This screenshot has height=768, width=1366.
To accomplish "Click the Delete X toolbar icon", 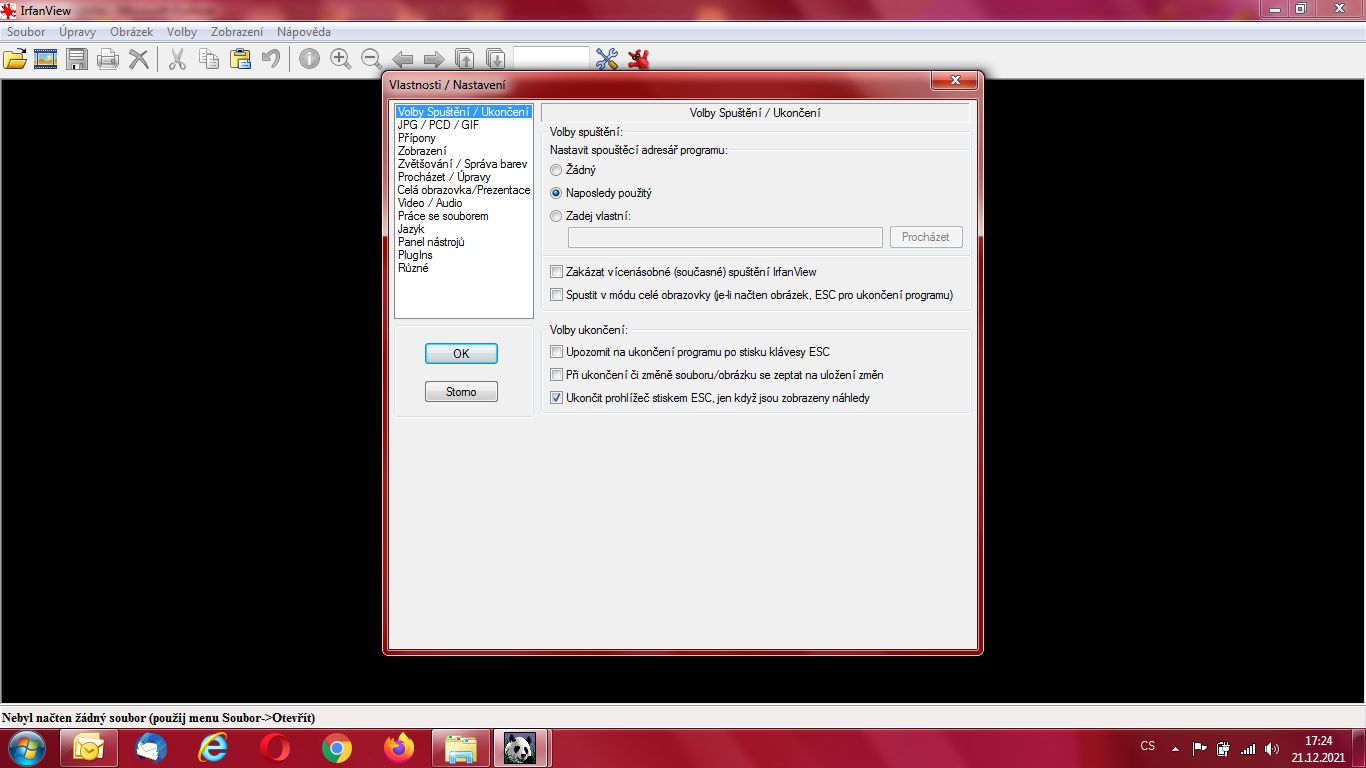I will point(139,59).
